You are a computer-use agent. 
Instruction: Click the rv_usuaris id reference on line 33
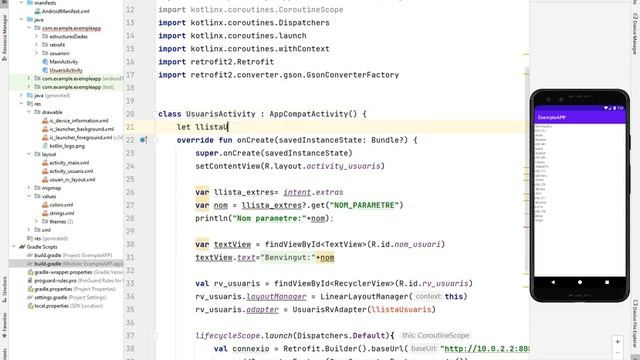(x=445, y=283)
